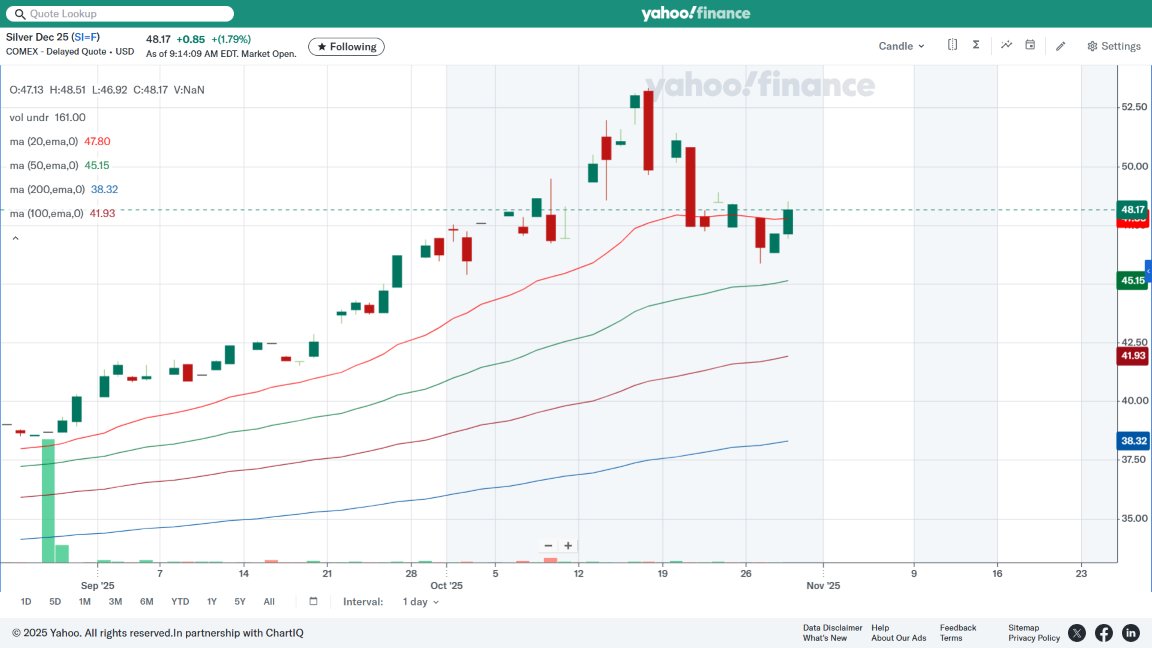Image resolution: width=1152 pixels, height=648 pixels.
Task: Choose the 5Y time range
Action: point(240,602)
